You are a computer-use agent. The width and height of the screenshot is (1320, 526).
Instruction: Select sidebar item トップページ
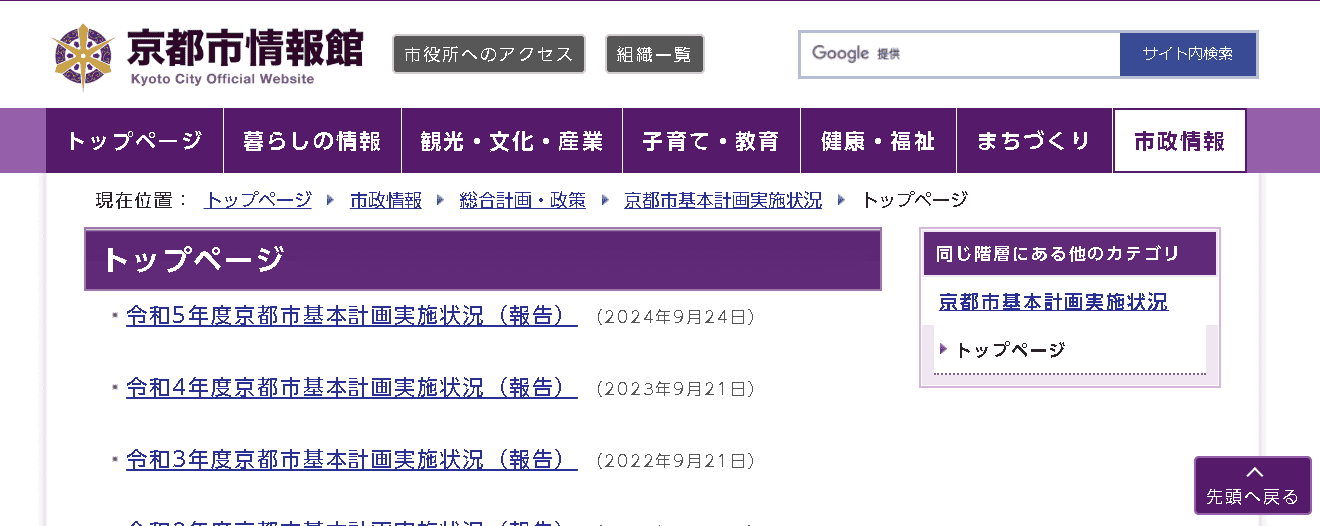(1010, 350)
